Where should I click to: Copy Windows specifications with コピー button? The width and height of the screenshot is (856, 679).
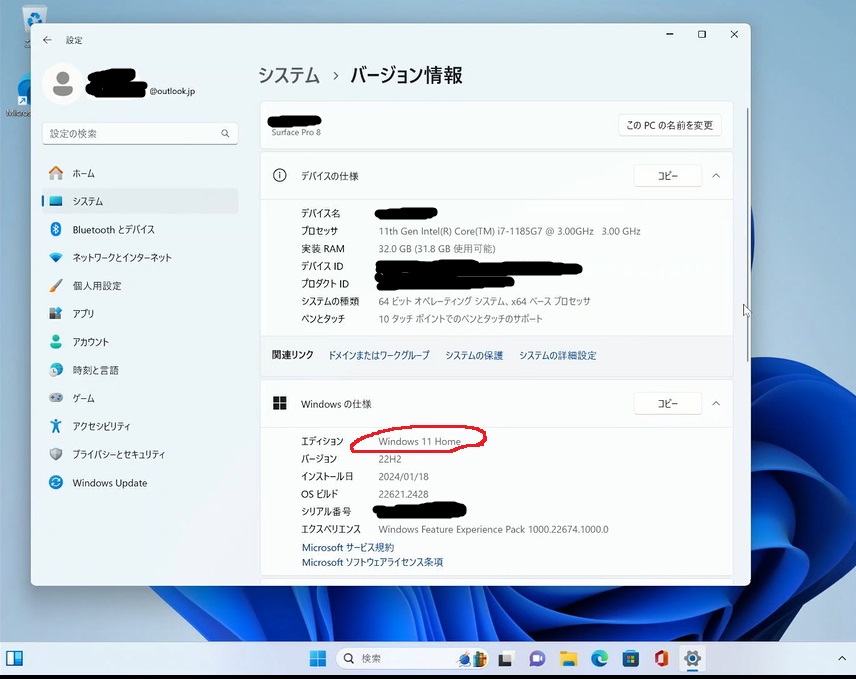667,403
